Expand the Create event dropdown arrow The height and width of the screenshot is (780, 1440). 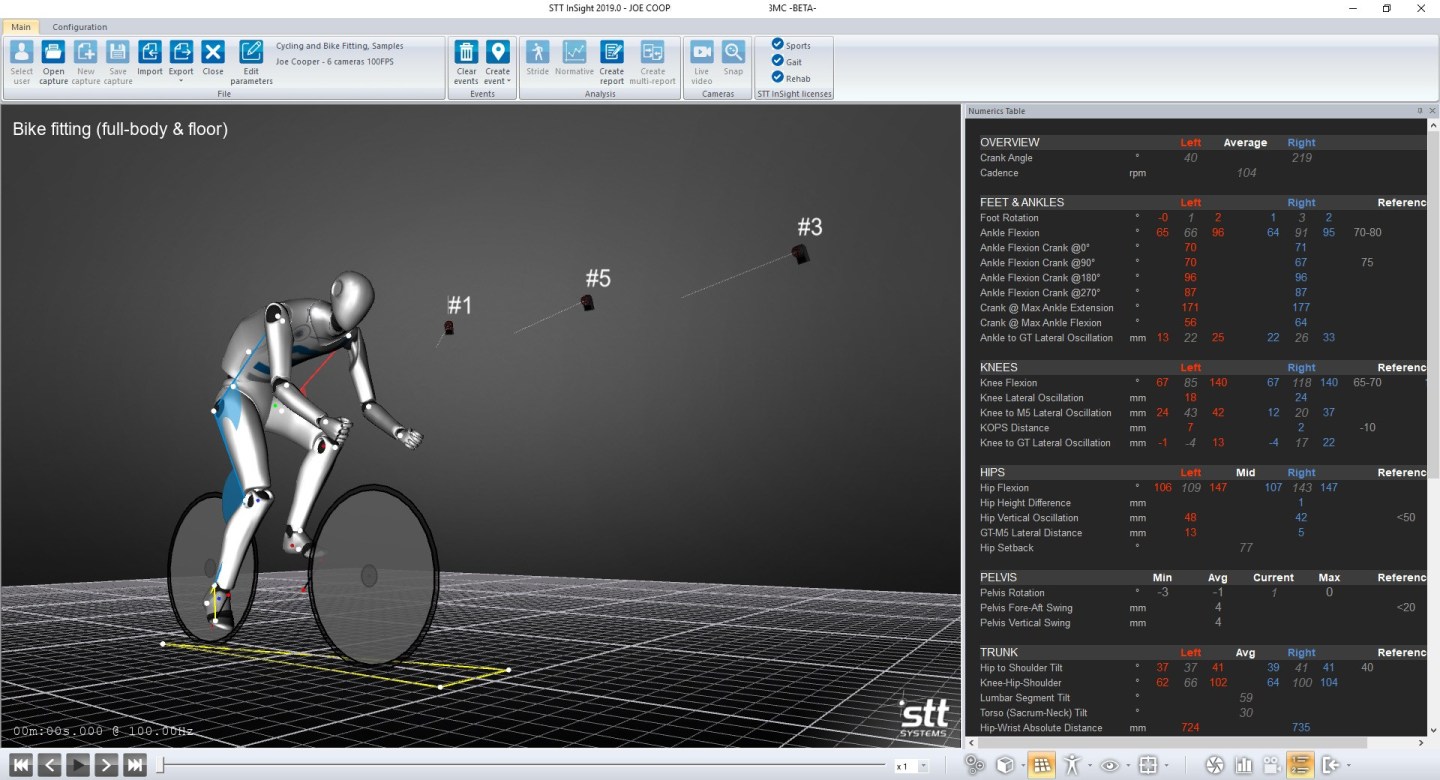tap(509, 81)
